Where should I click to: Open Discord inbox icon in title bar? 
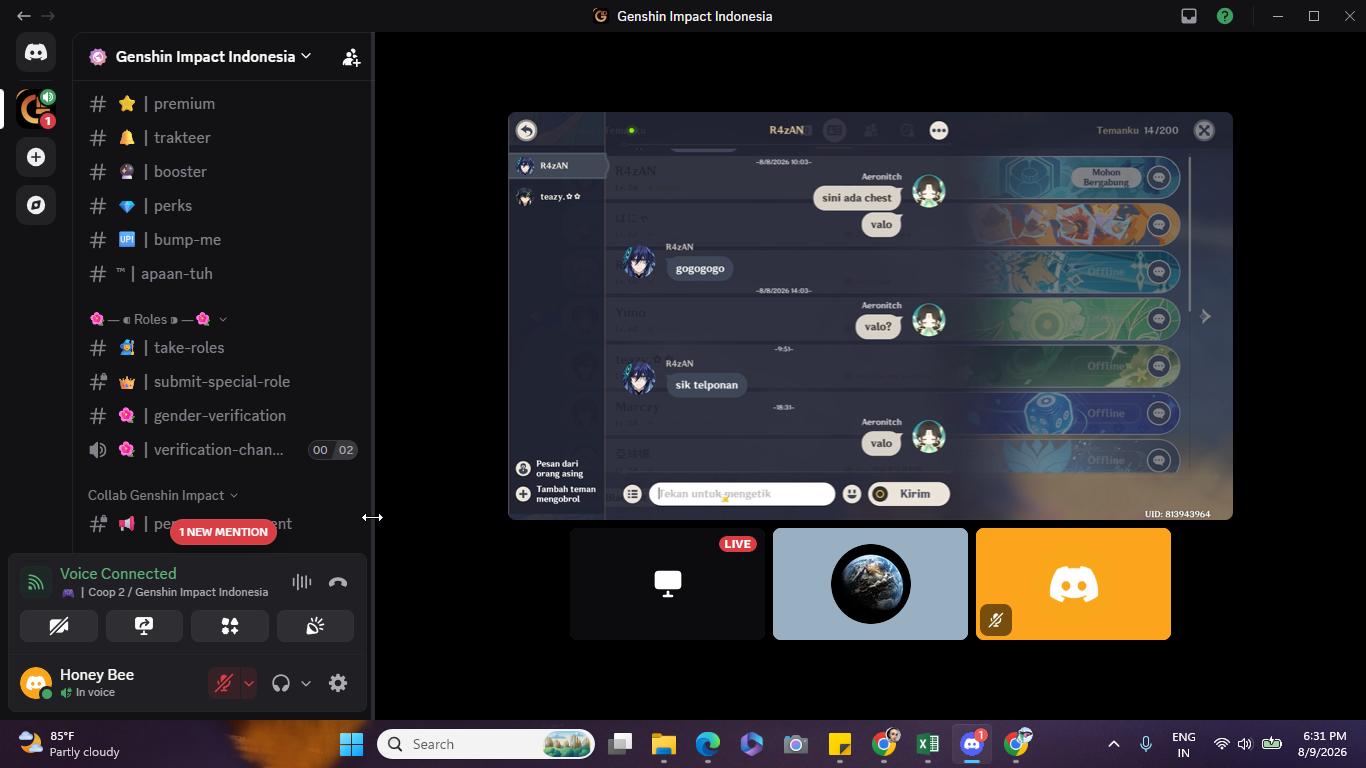click(1189, 16)
